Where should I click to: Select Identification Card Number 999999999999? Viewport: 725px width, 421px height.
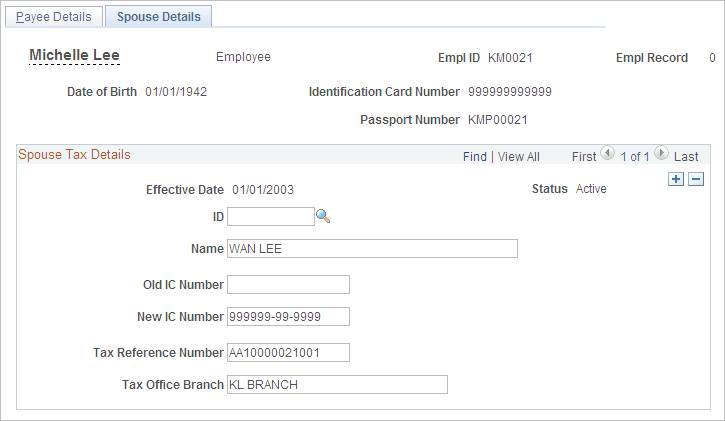510,92
